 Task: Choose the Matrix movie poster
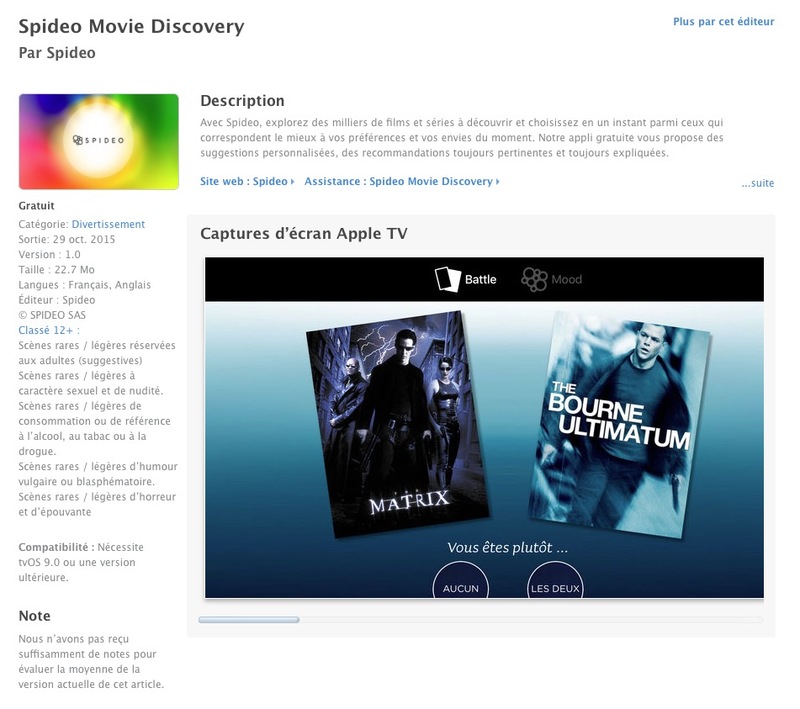[397, 424]
